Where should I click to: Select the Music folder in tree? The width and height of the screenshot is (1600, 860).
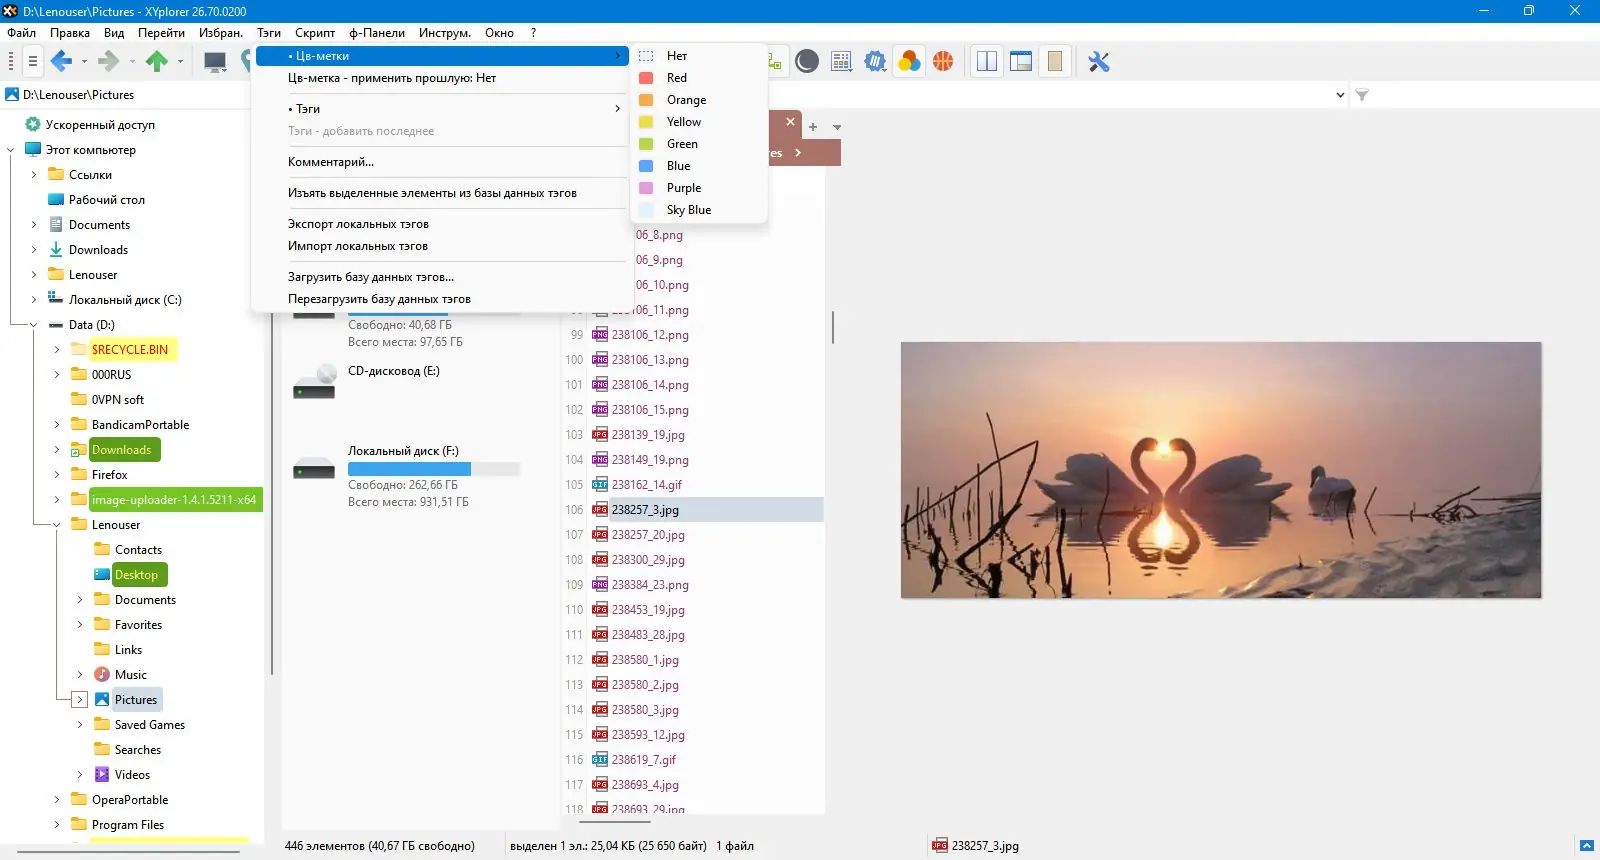(131, 675)
